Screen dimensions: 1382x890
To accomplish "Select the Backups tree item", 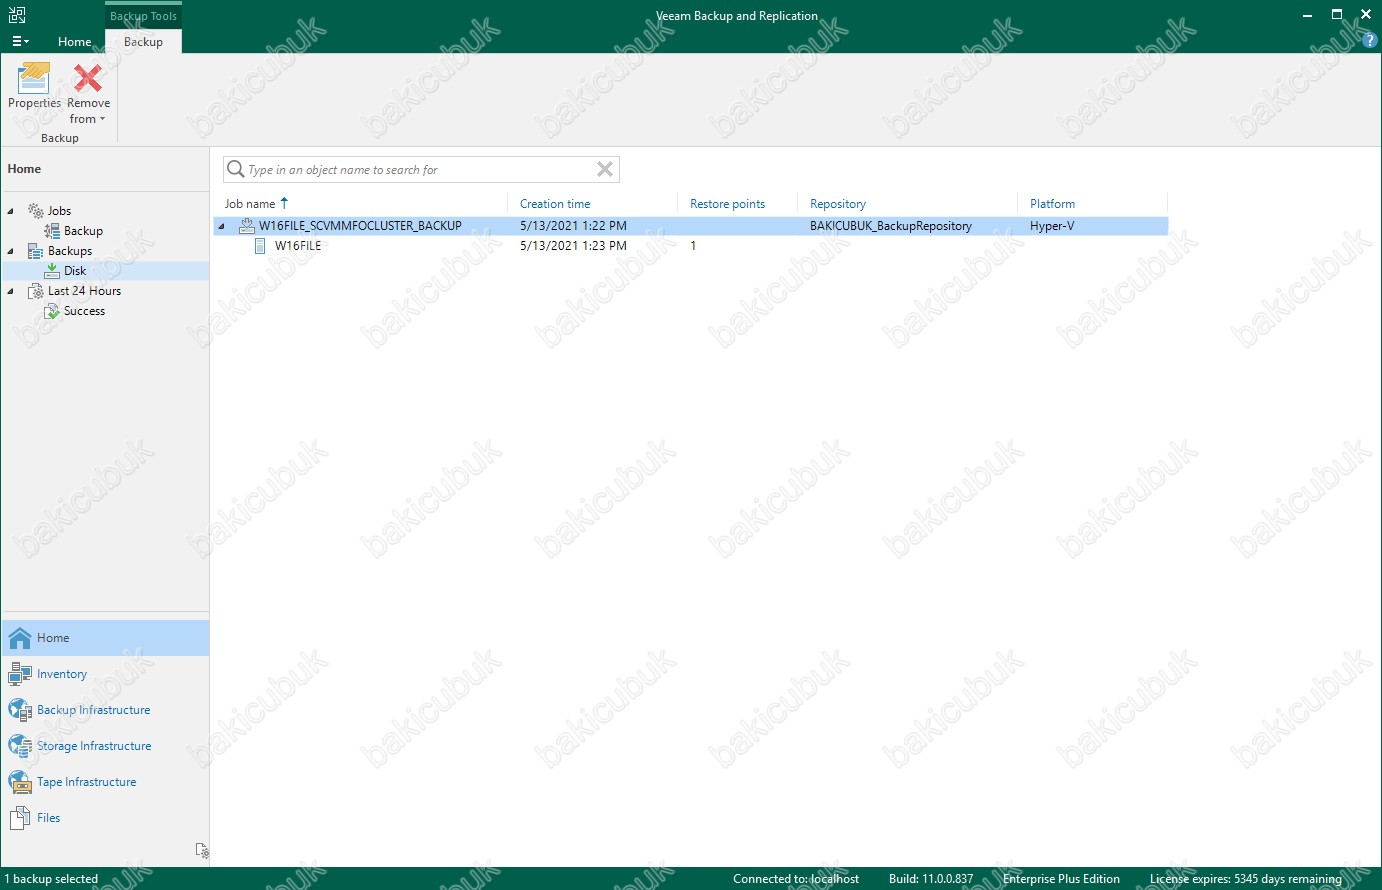I will (x=70, y=251).
